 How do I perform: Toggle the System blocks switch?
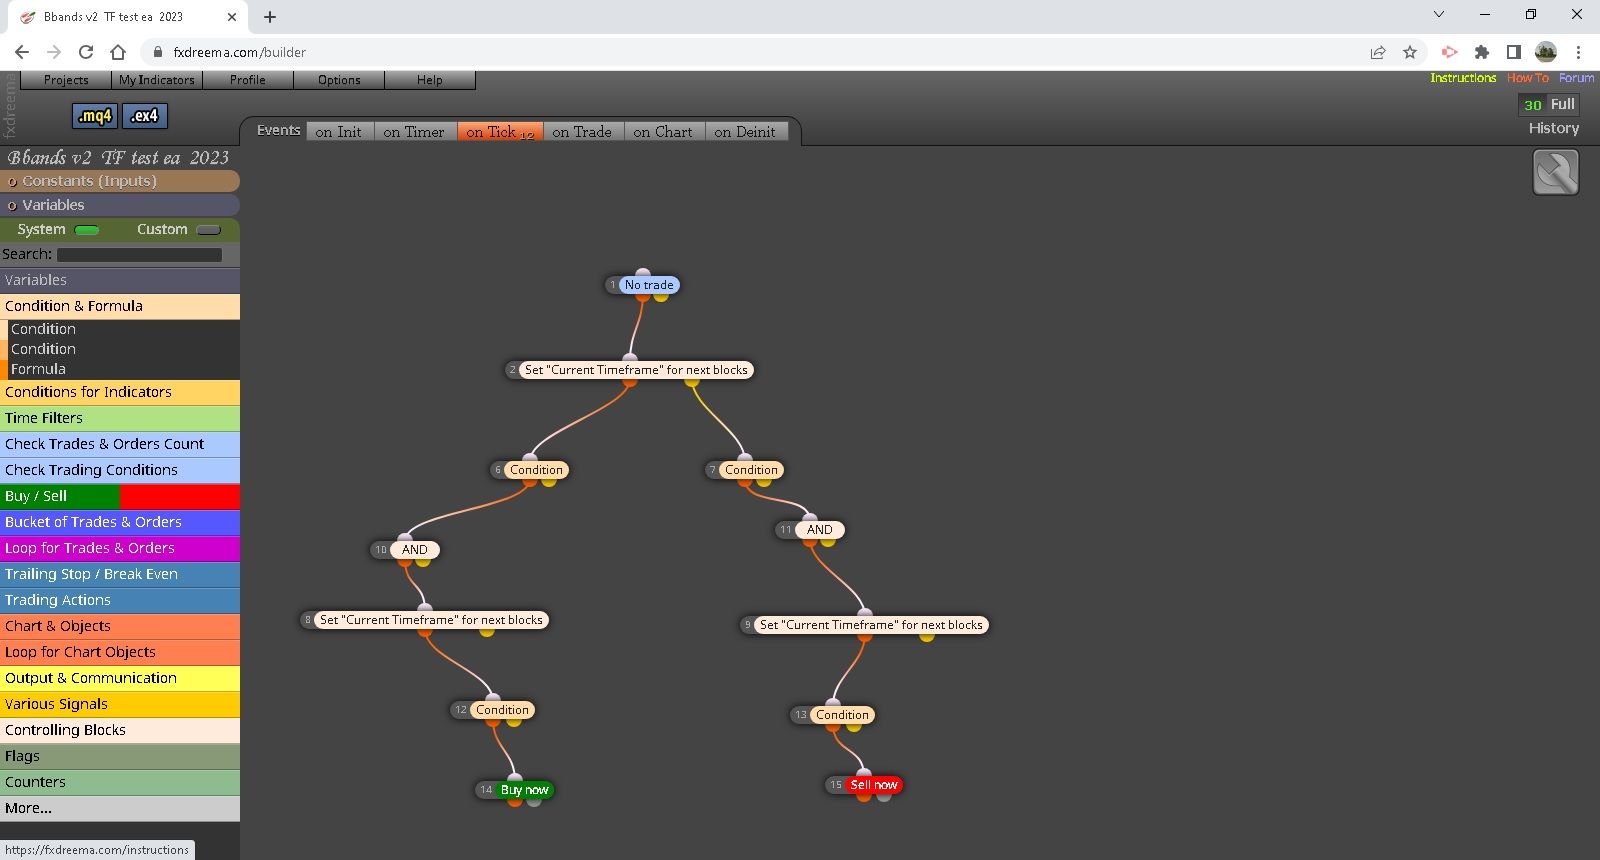coord(87,230)
